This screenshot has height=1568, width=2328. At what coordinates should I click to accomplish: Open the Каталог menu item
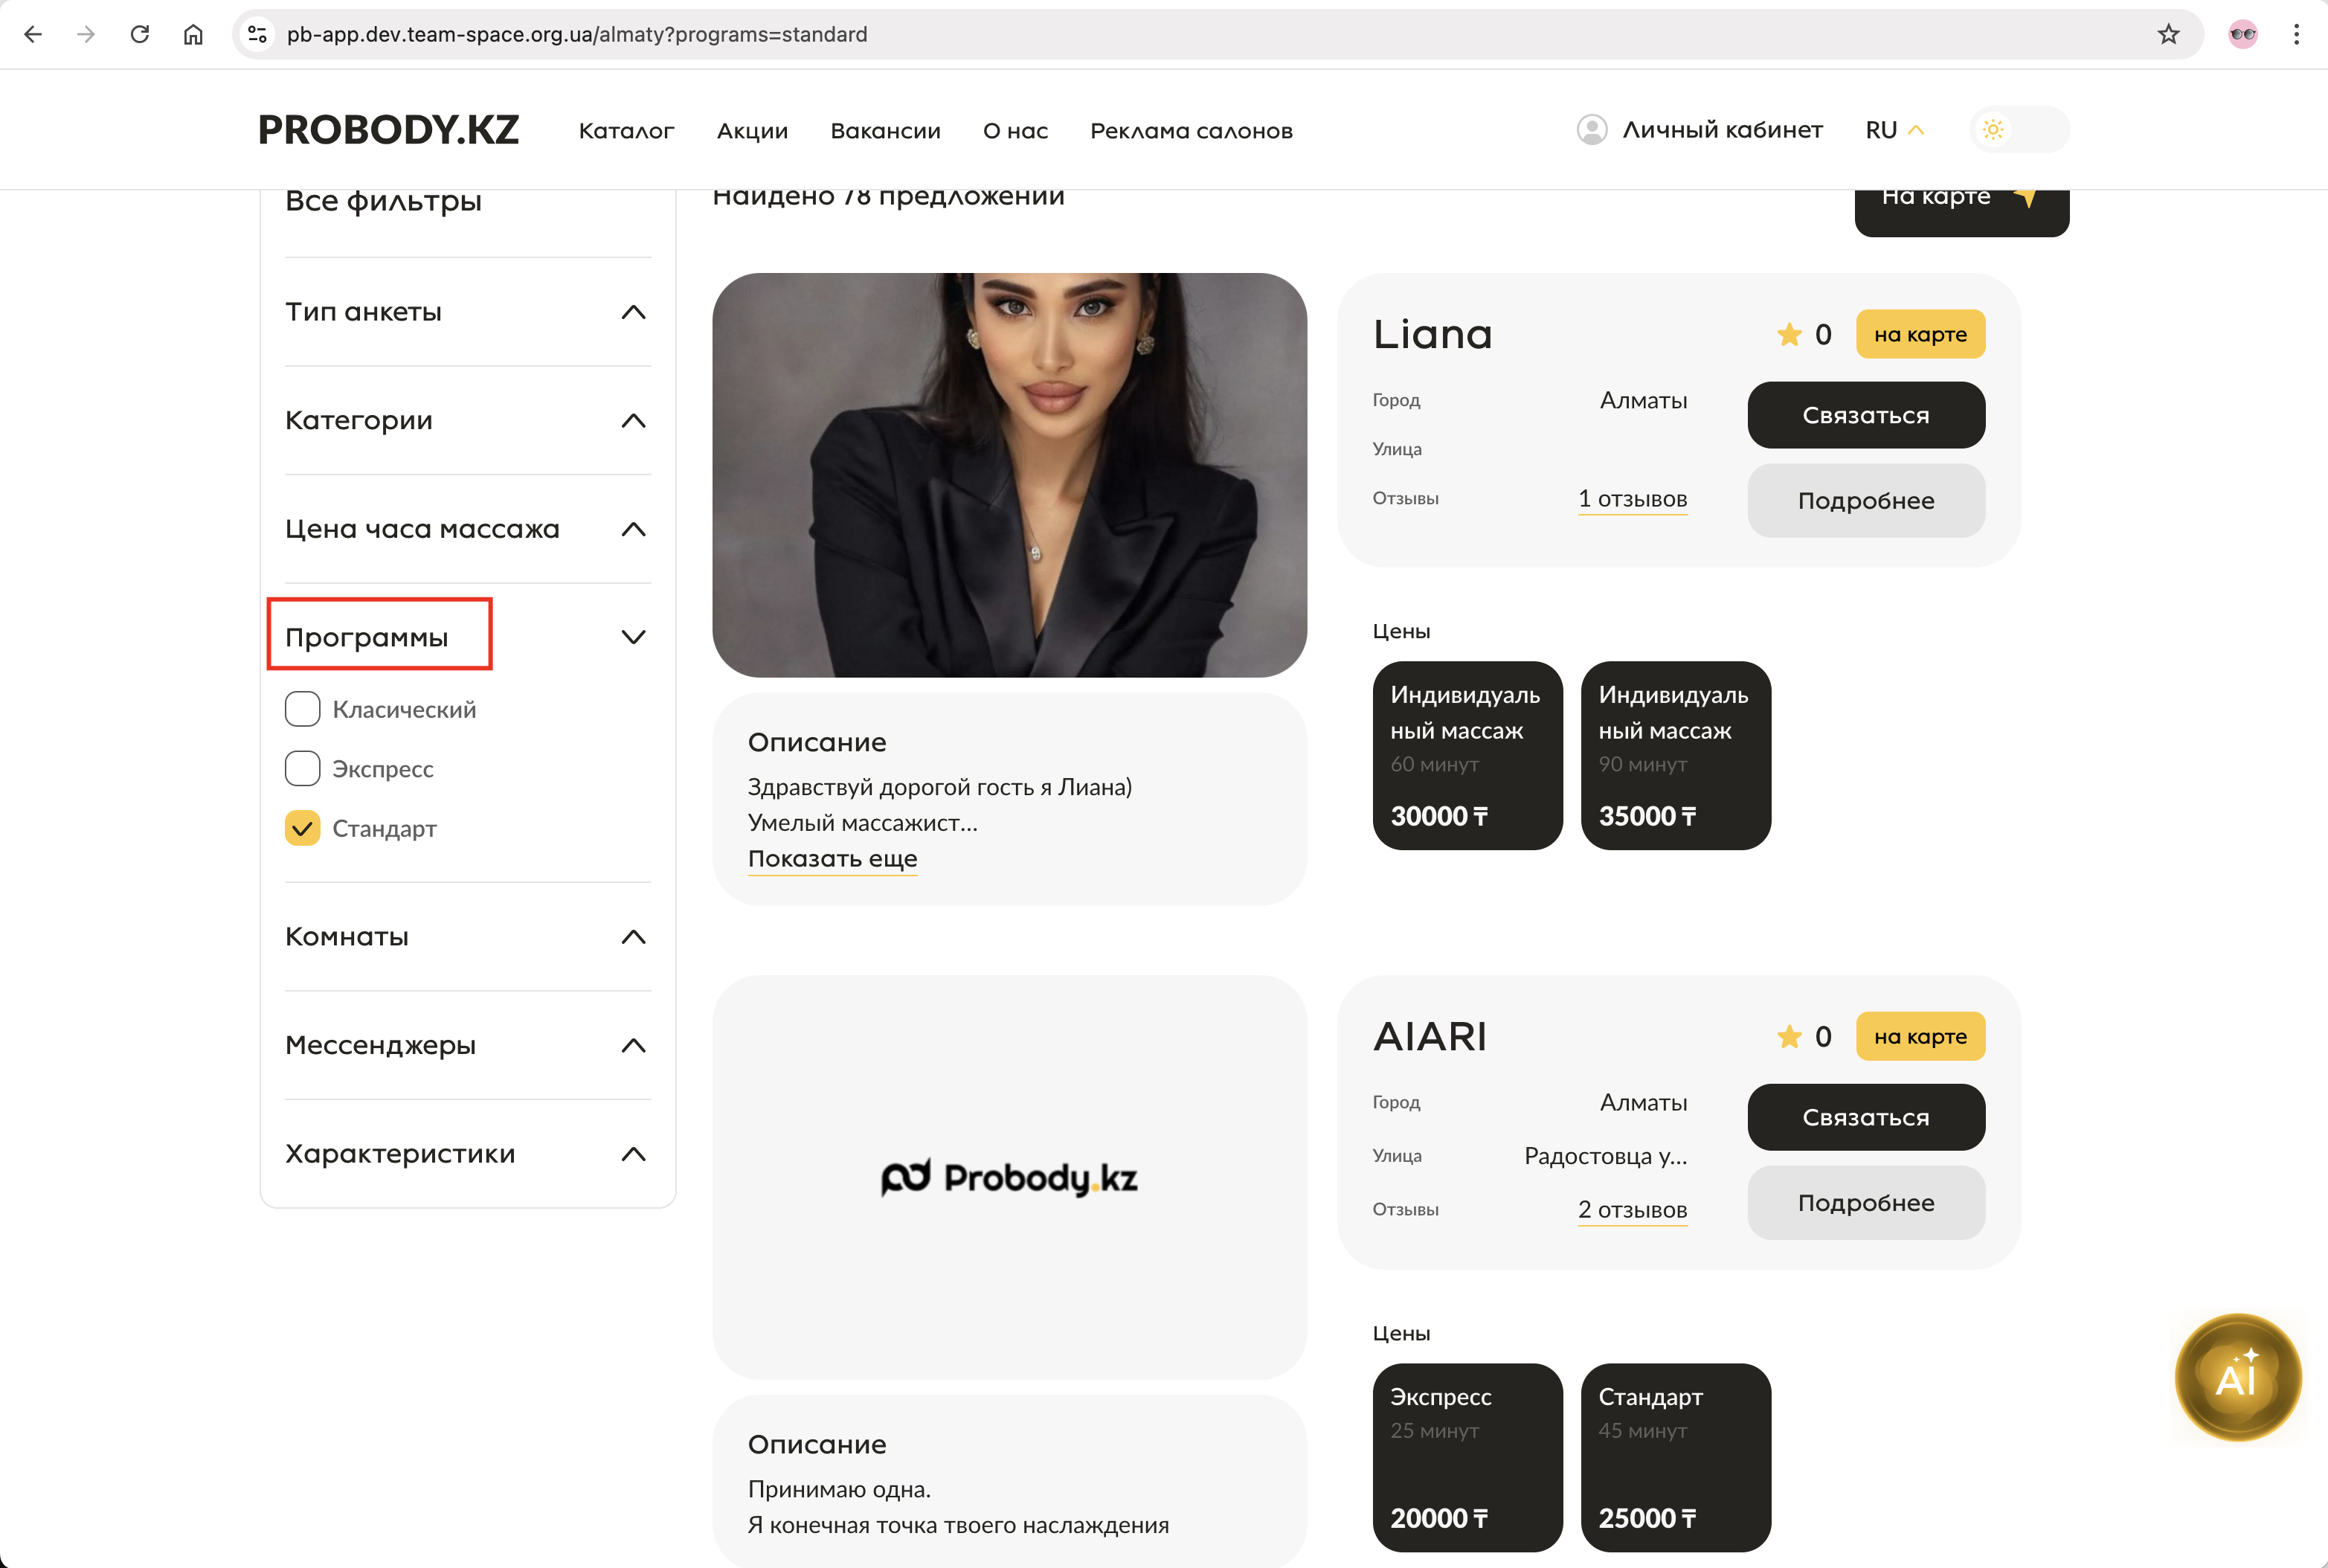pos(626,131)
